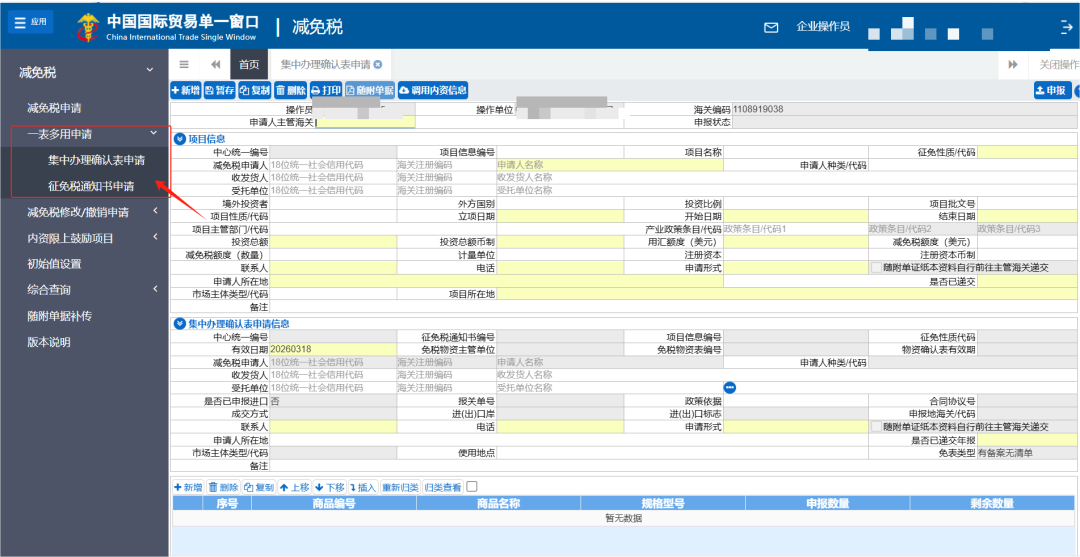Click the mail envelope icon in header
The image size is (1080, 557).
[x=771, y=27]
